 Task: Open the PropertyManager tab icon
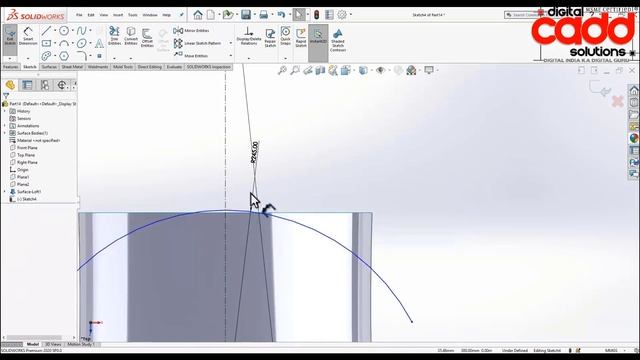coord(27,85)
